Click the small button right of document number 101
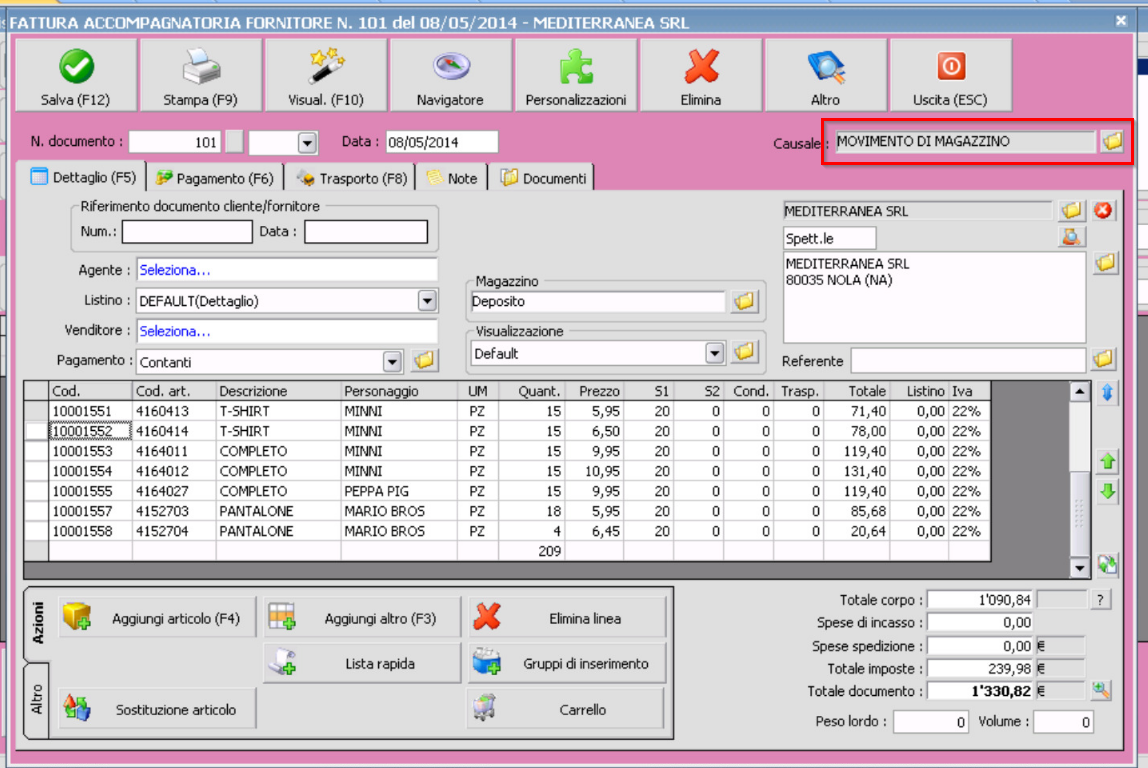This screenshot has width=1148, height=768. click(x=234, y=141)
